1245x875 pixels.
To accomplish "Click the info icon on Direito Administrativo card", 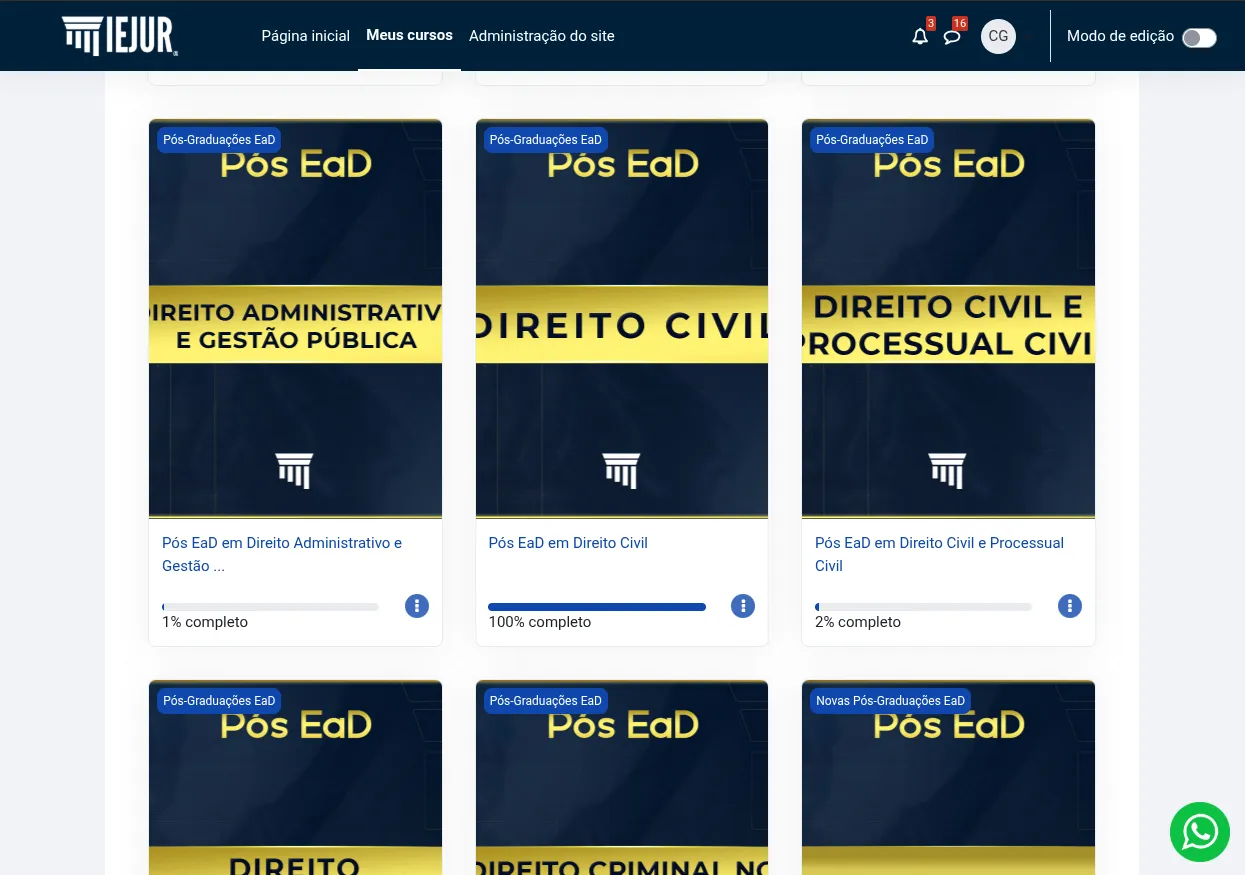I will pos(416,606).
